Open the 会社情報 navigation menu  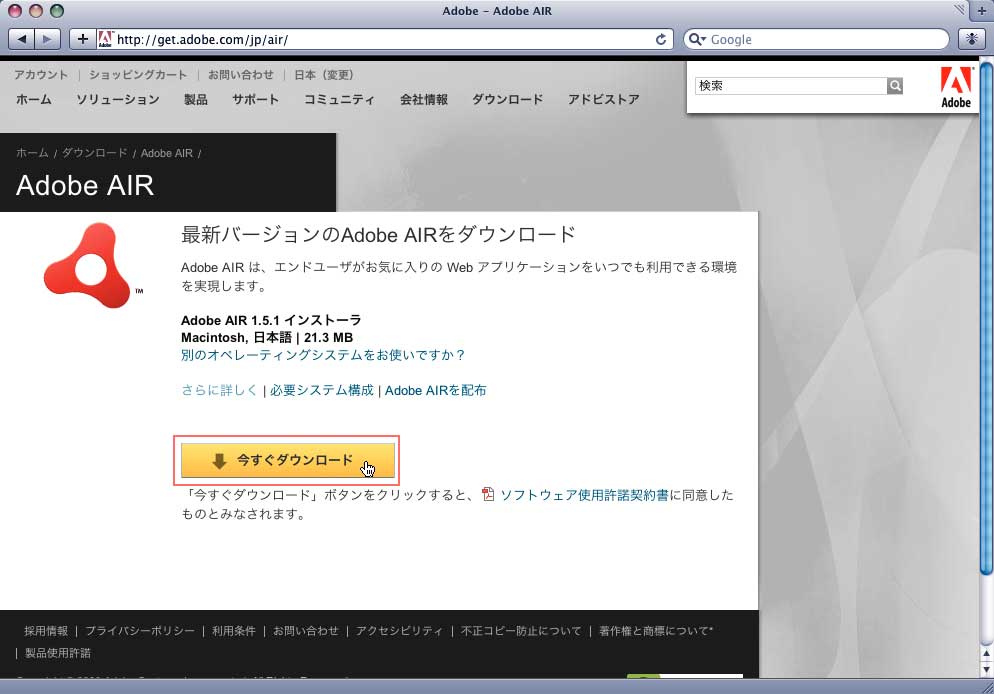423,99
